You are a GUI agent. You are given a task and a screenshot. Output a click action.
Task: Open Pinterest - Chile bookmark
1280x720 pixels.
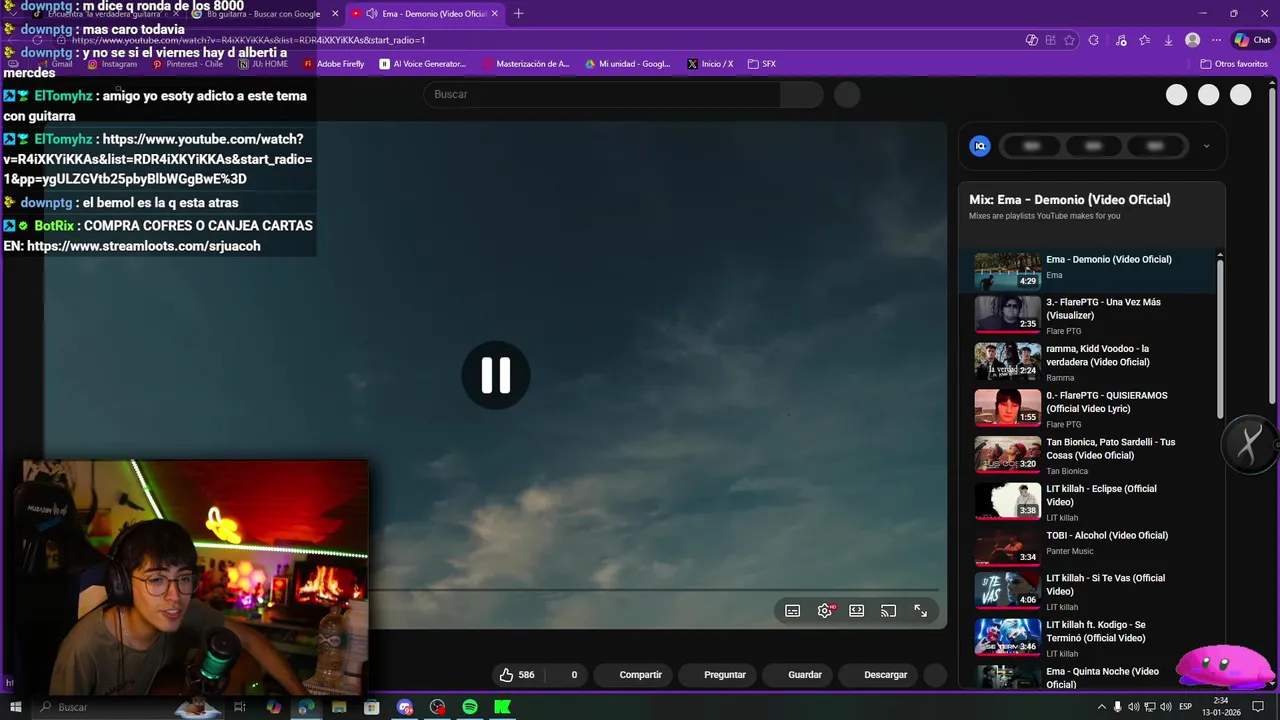(x=188, y=64)
